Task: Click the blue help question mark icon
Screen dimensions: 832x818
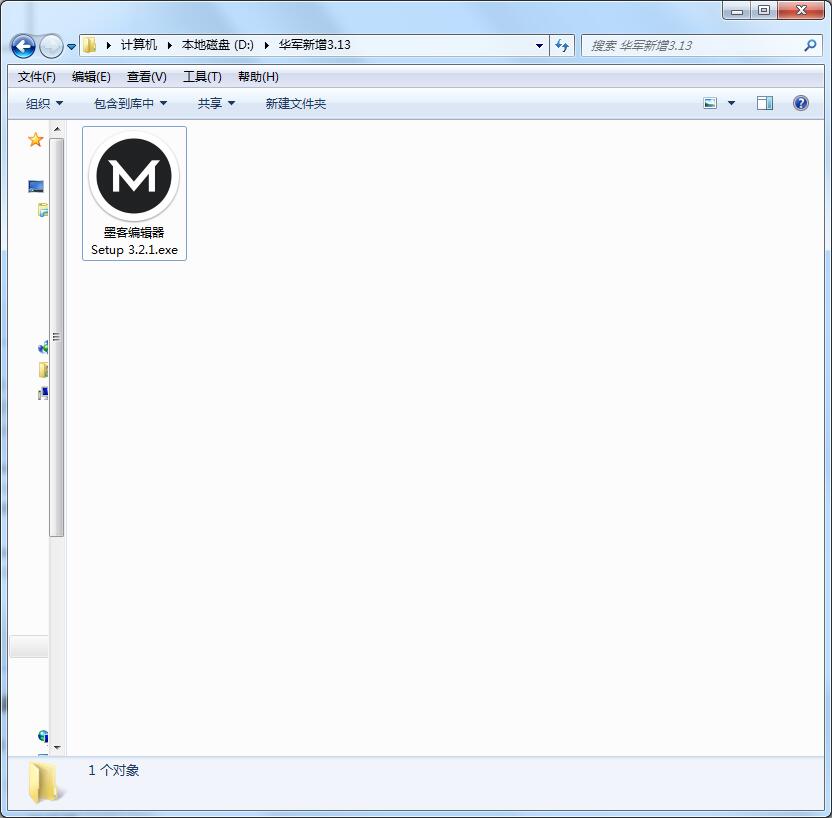Action: (800, 103)
